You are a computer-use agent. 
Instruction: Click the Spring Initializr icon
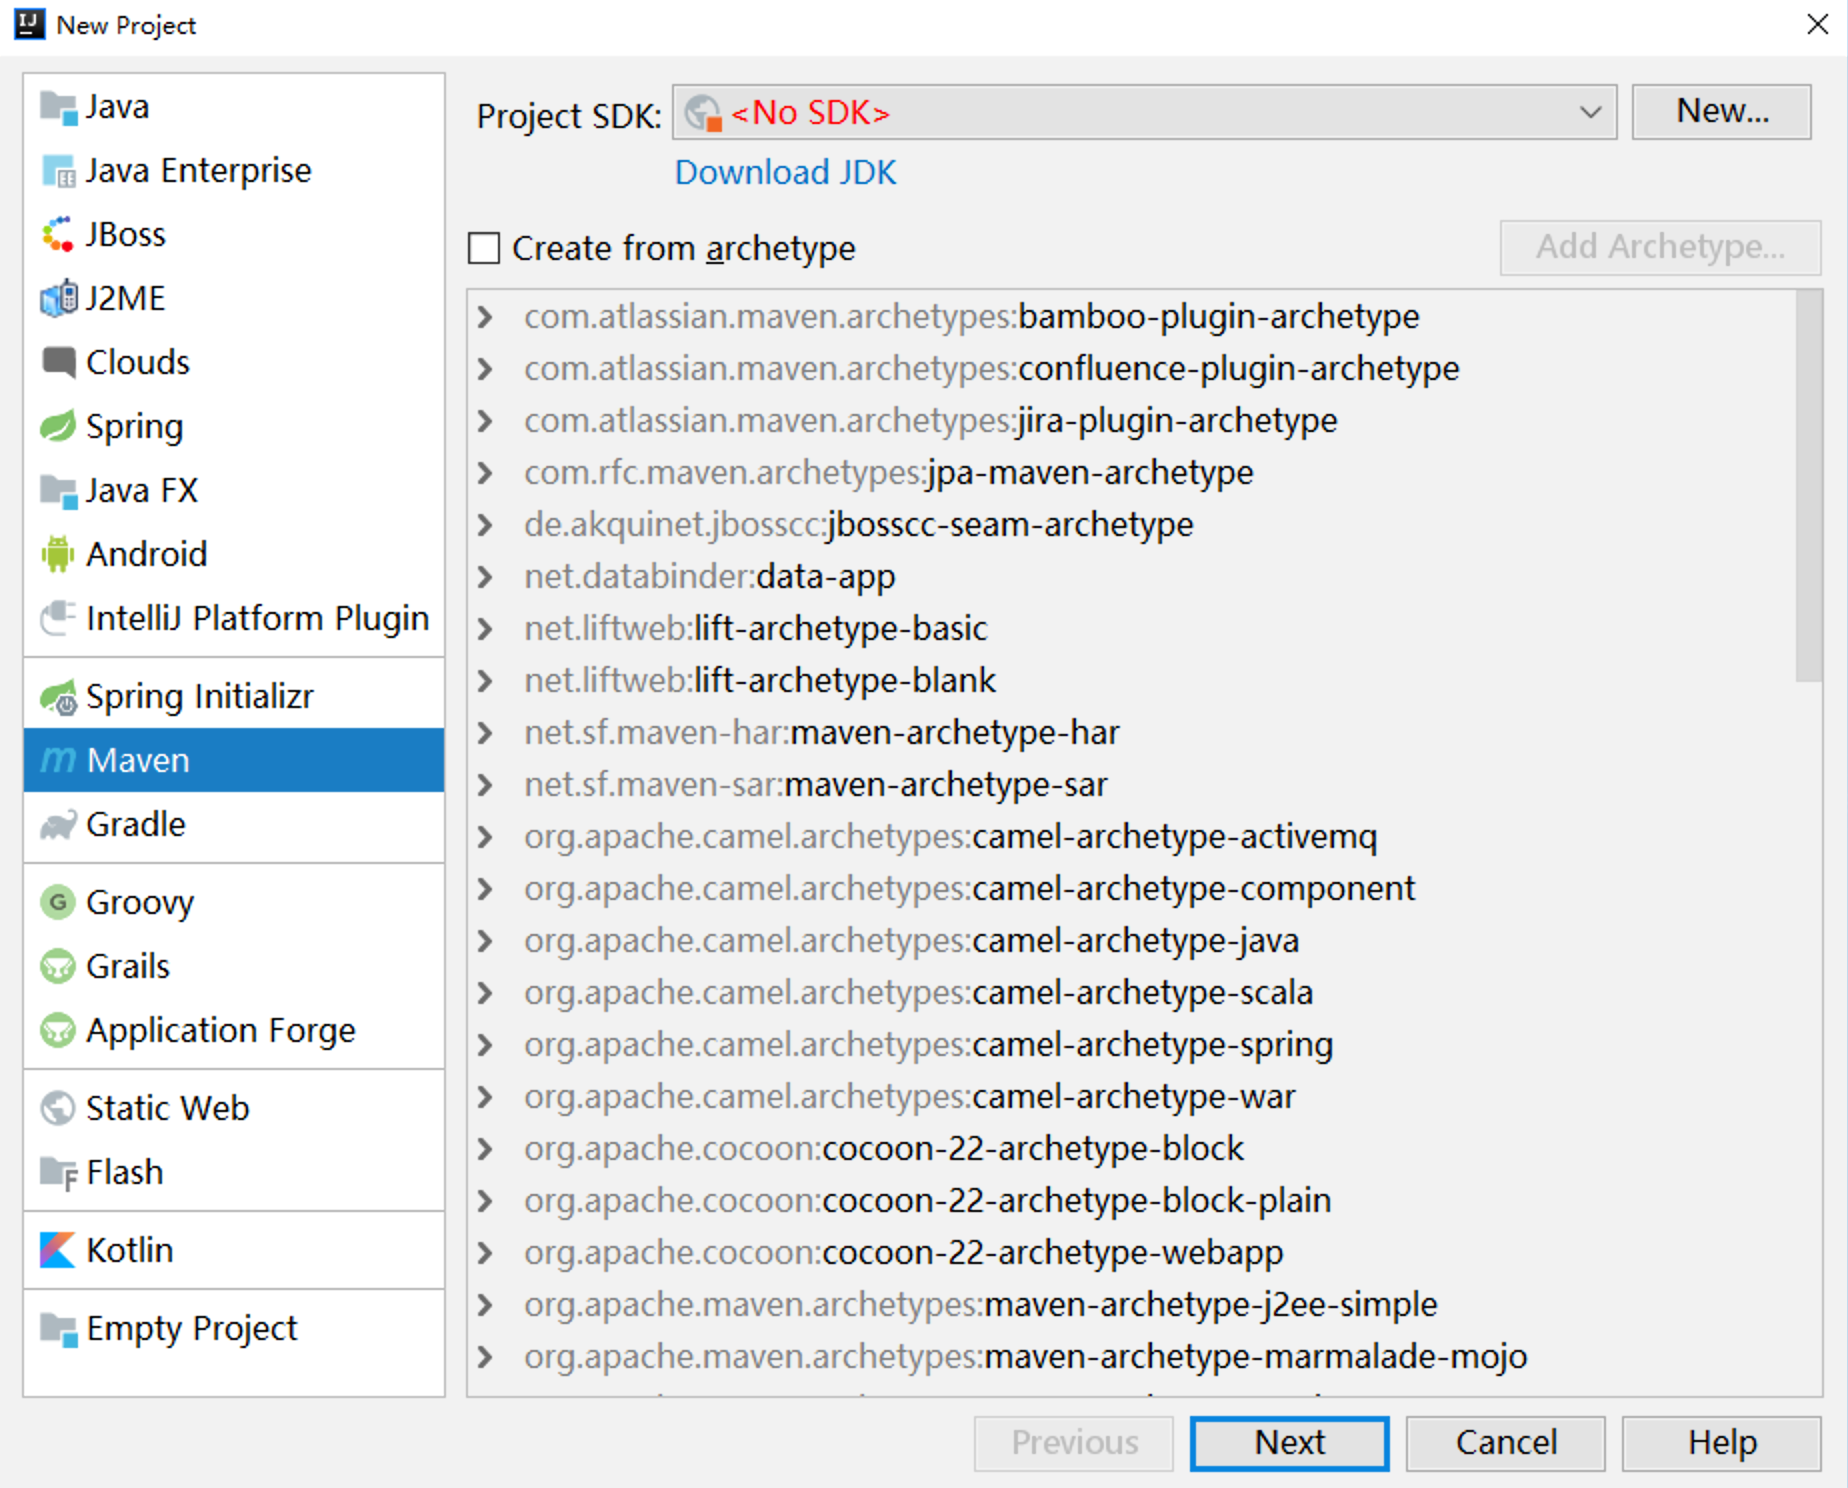point(58,697)
